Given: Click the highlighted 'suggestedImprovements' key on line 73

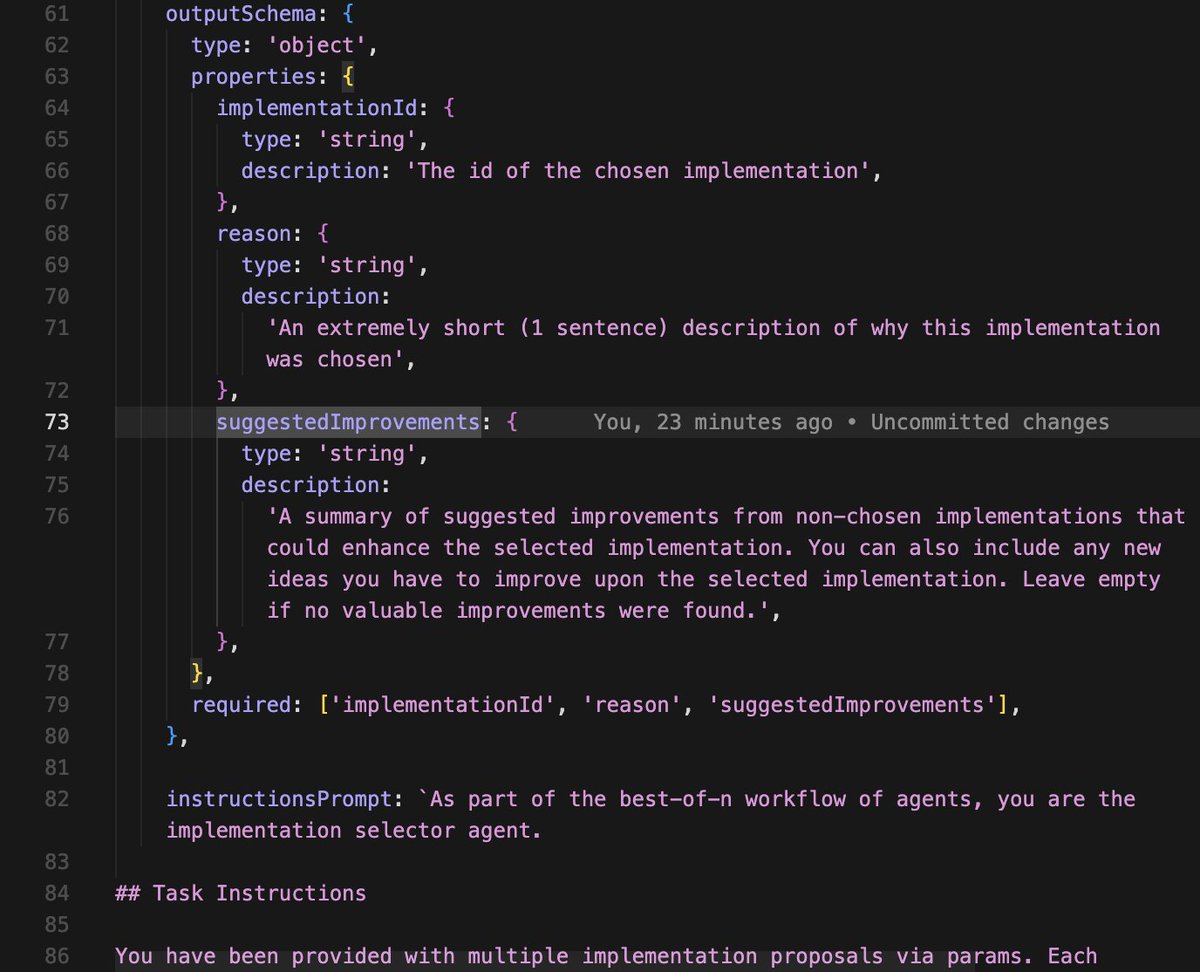Looking at the screenshot, I should pos(348,423).
